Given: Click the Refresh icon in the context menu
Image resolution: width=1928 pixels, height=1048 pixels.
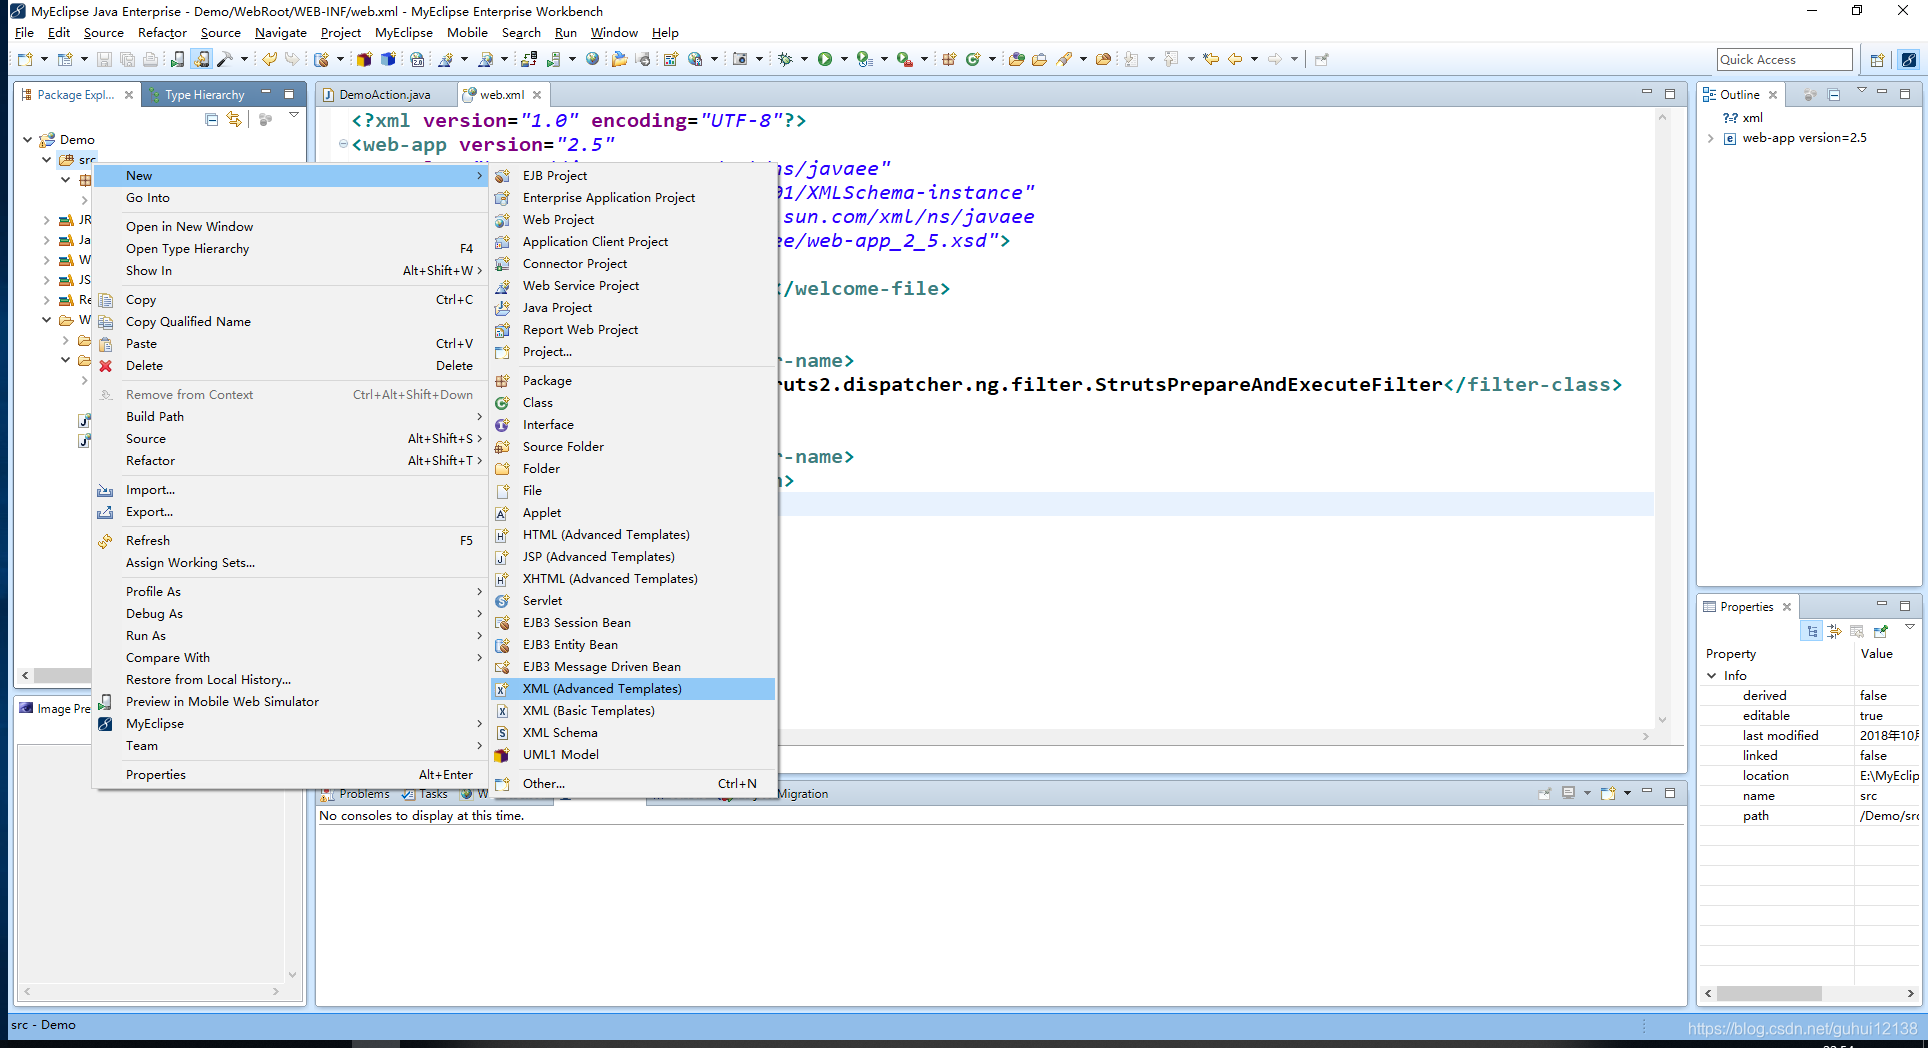Looking at the screenshot, I should pyautogui.click(x=105, y=541).
